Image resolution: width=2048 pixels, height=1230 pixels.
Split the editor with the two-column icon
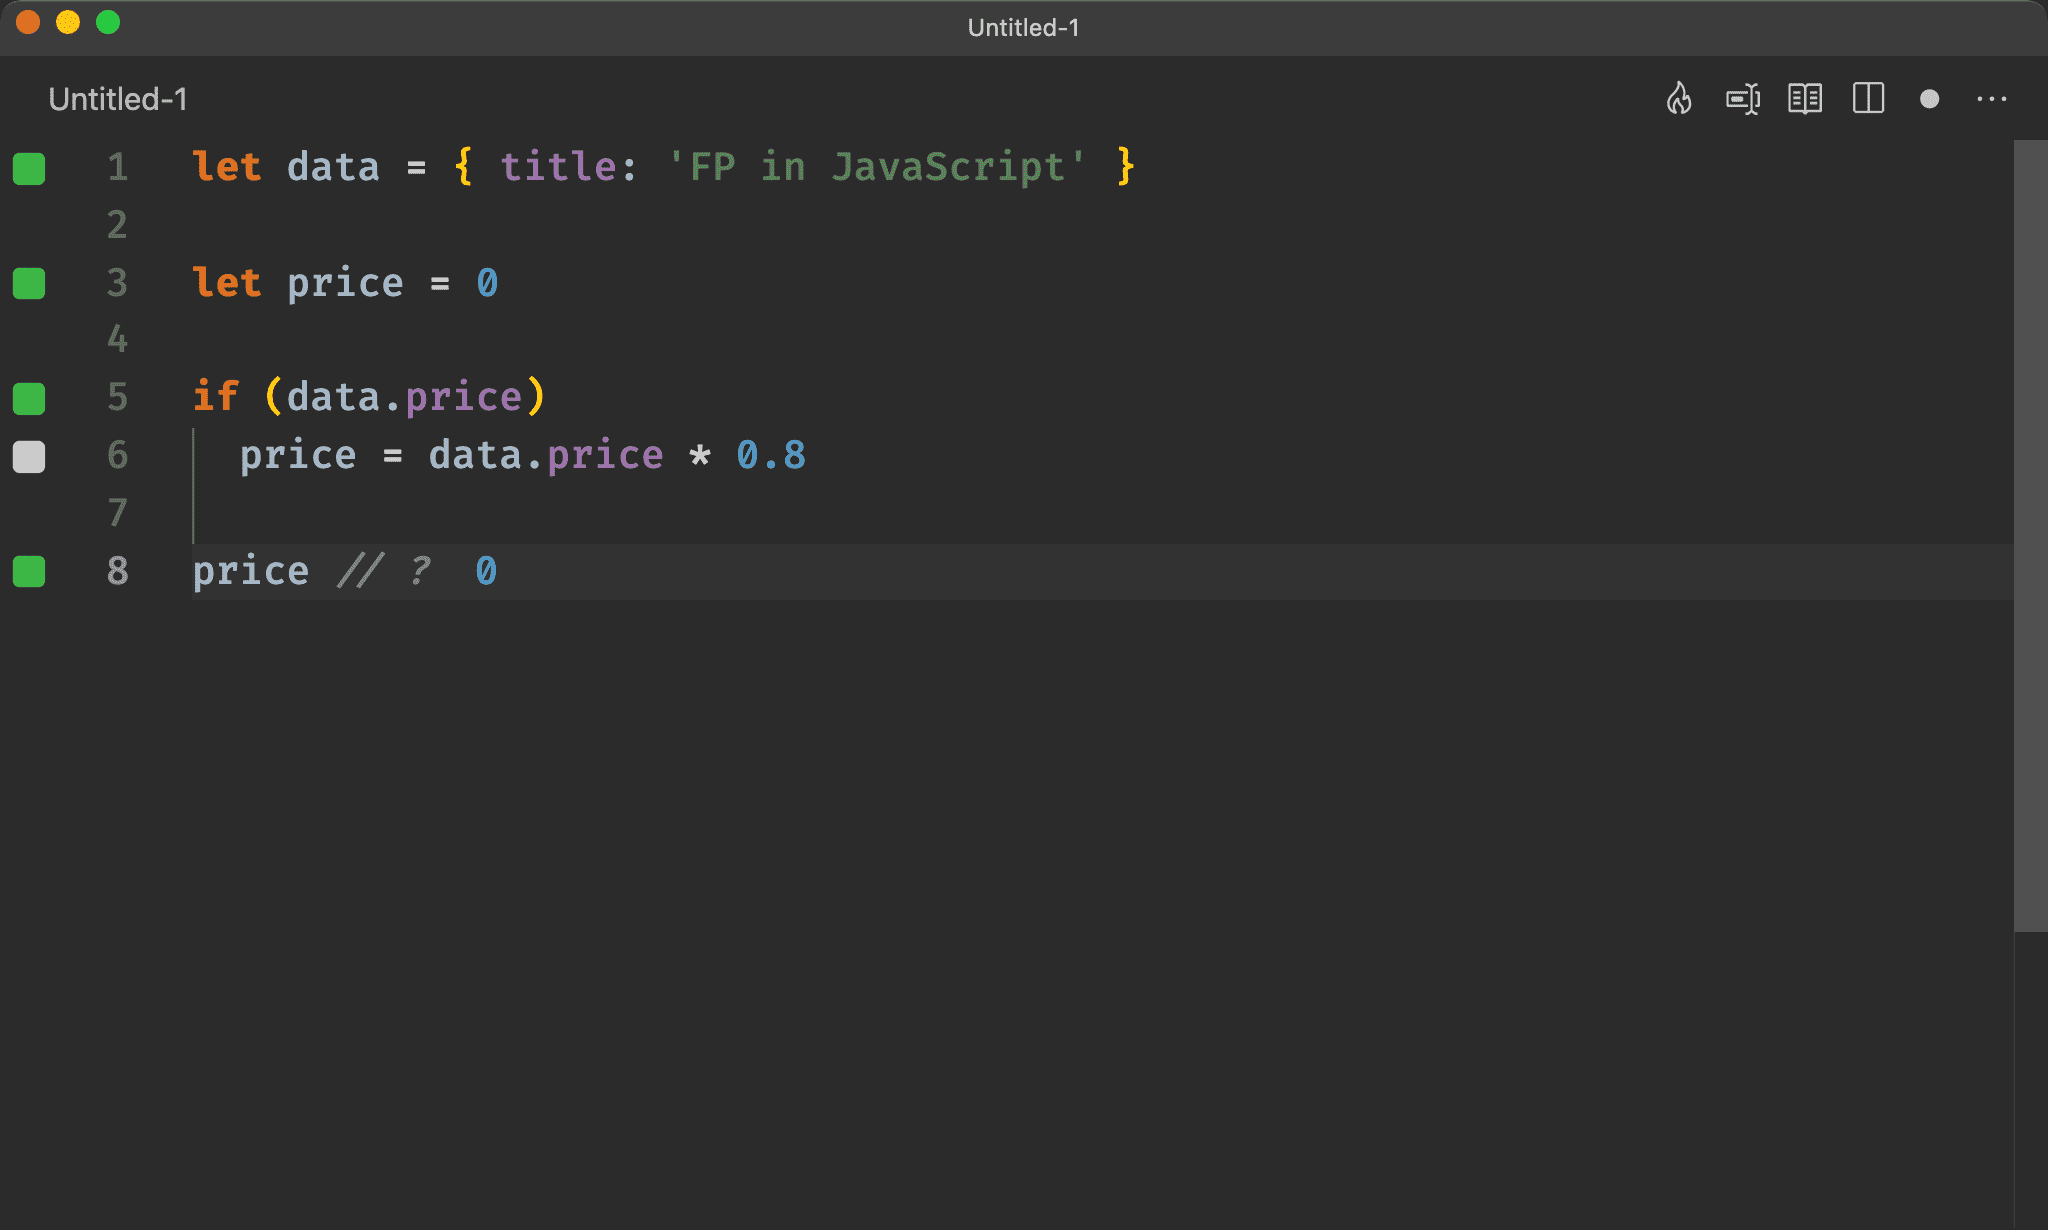(1868, 99)
